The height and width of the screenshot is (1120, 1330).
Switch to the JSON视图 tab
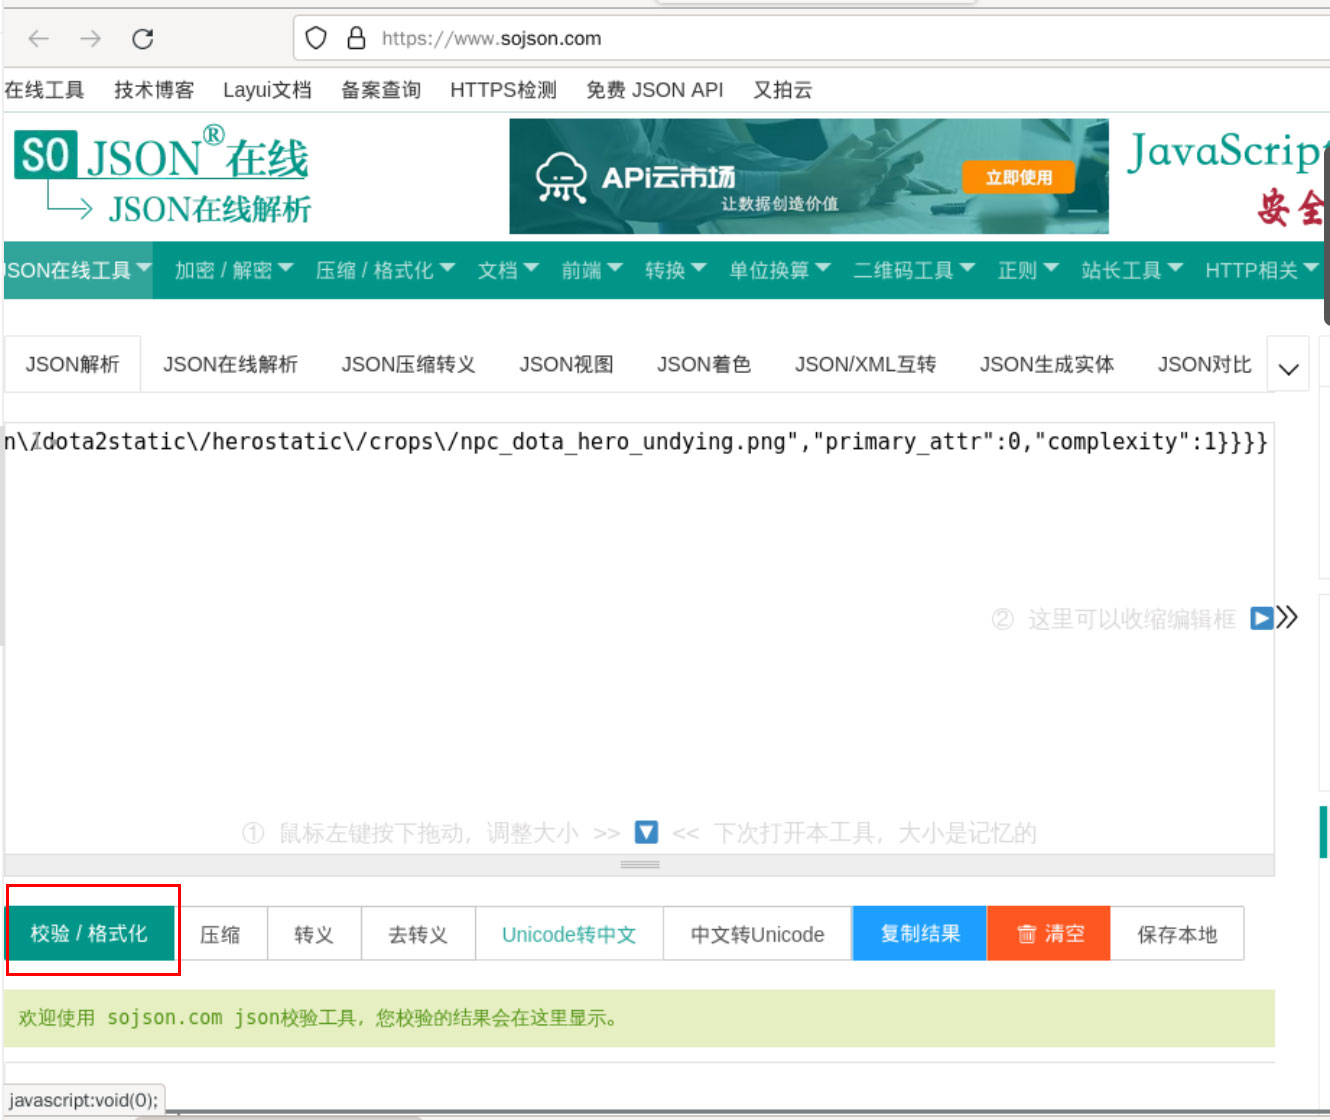coord(566,364)
